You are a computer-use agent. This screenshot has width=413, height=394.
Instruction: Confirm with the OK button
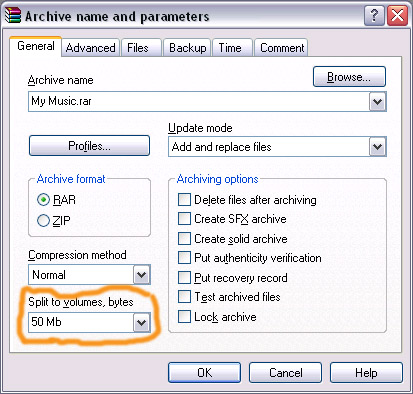[204, 373]
